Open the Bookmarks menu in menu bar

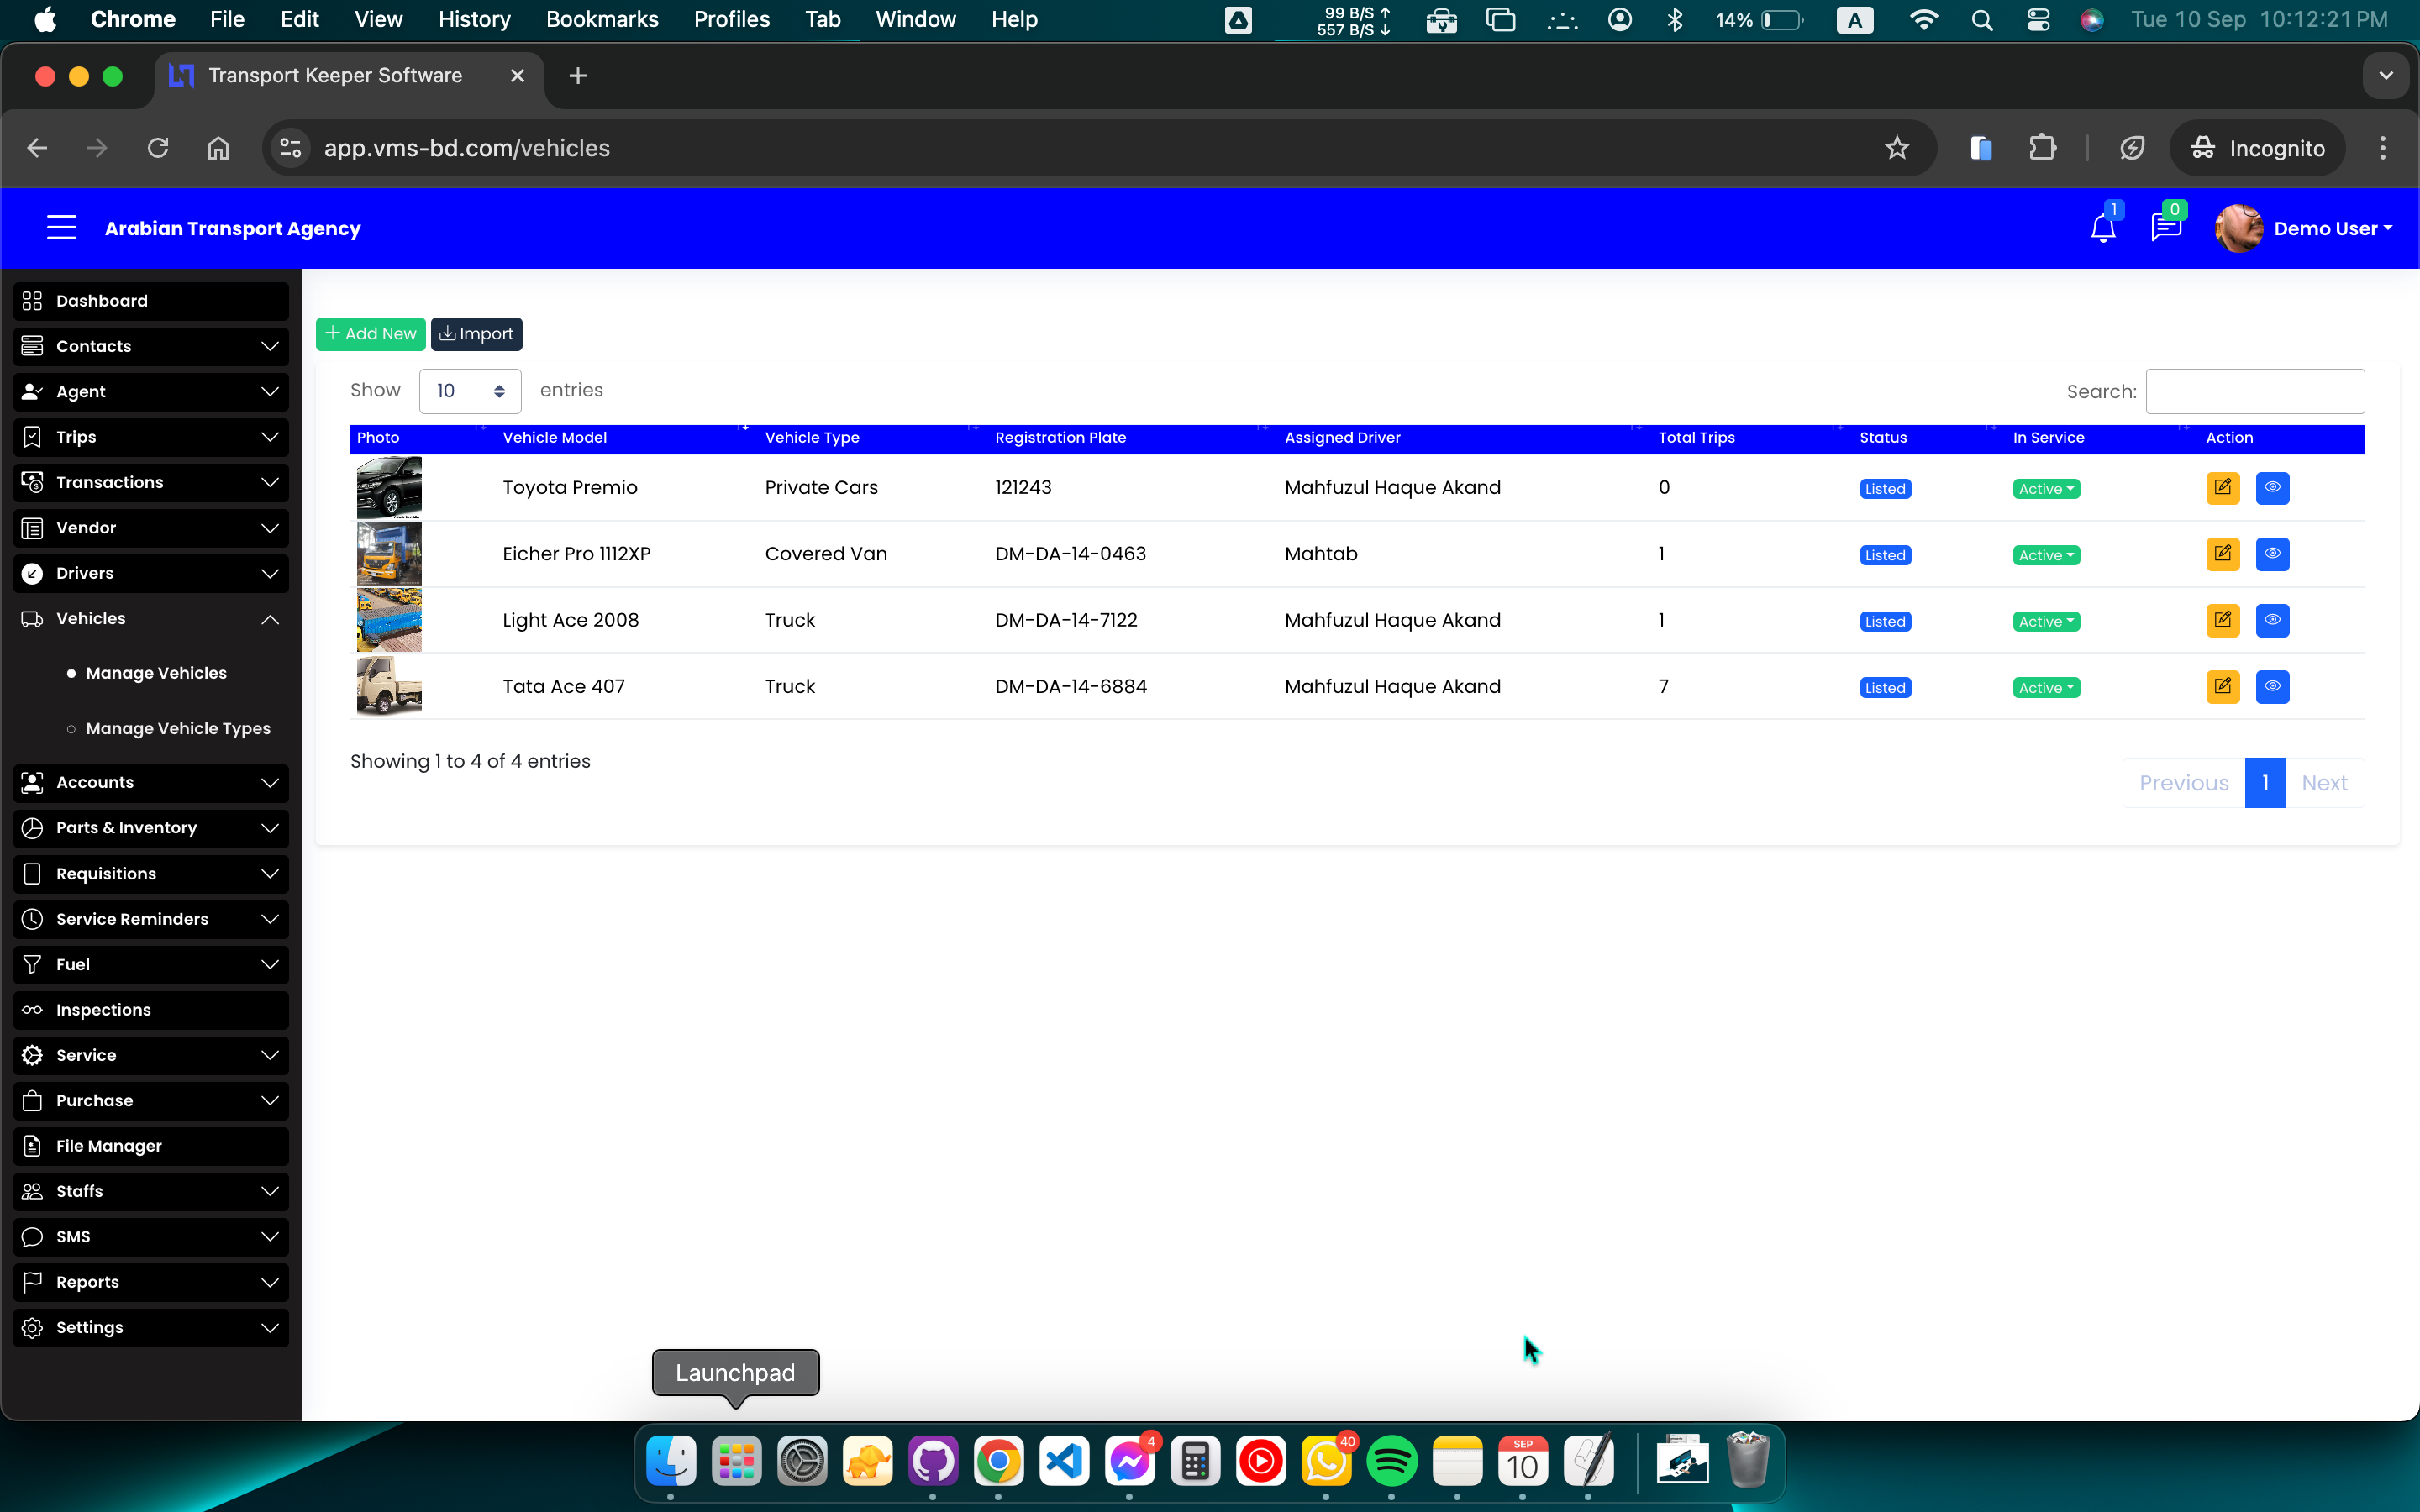(602, 19)
